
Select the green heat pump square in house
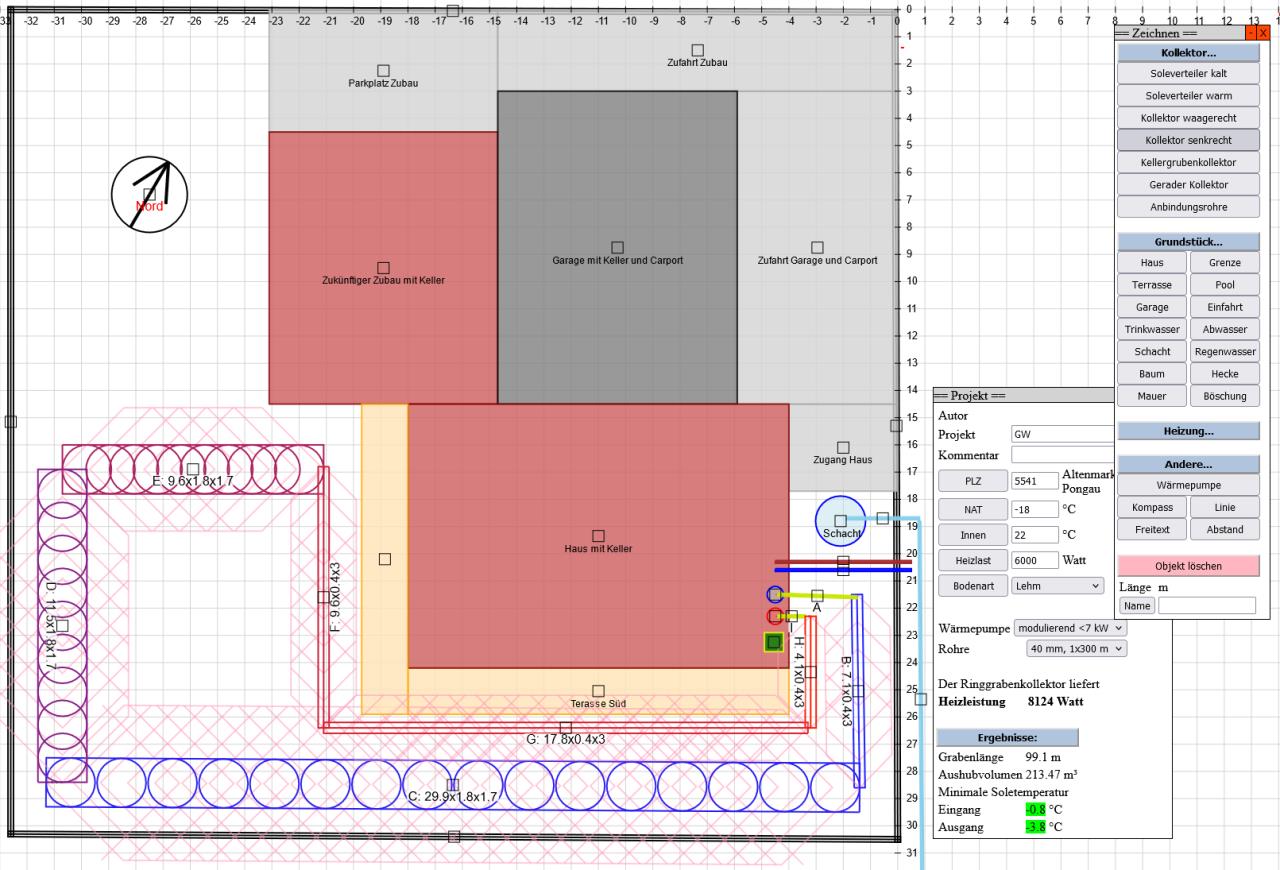click(773, 642)
